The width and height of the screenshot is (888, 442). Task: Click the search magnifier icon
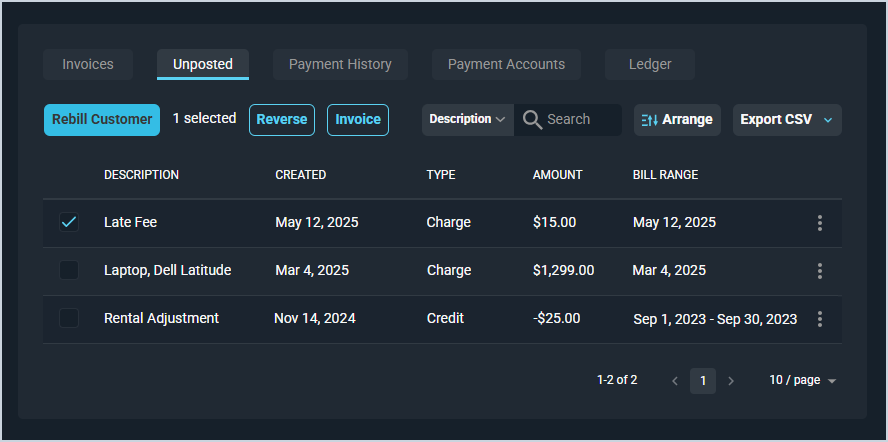[x=532, y=120]
